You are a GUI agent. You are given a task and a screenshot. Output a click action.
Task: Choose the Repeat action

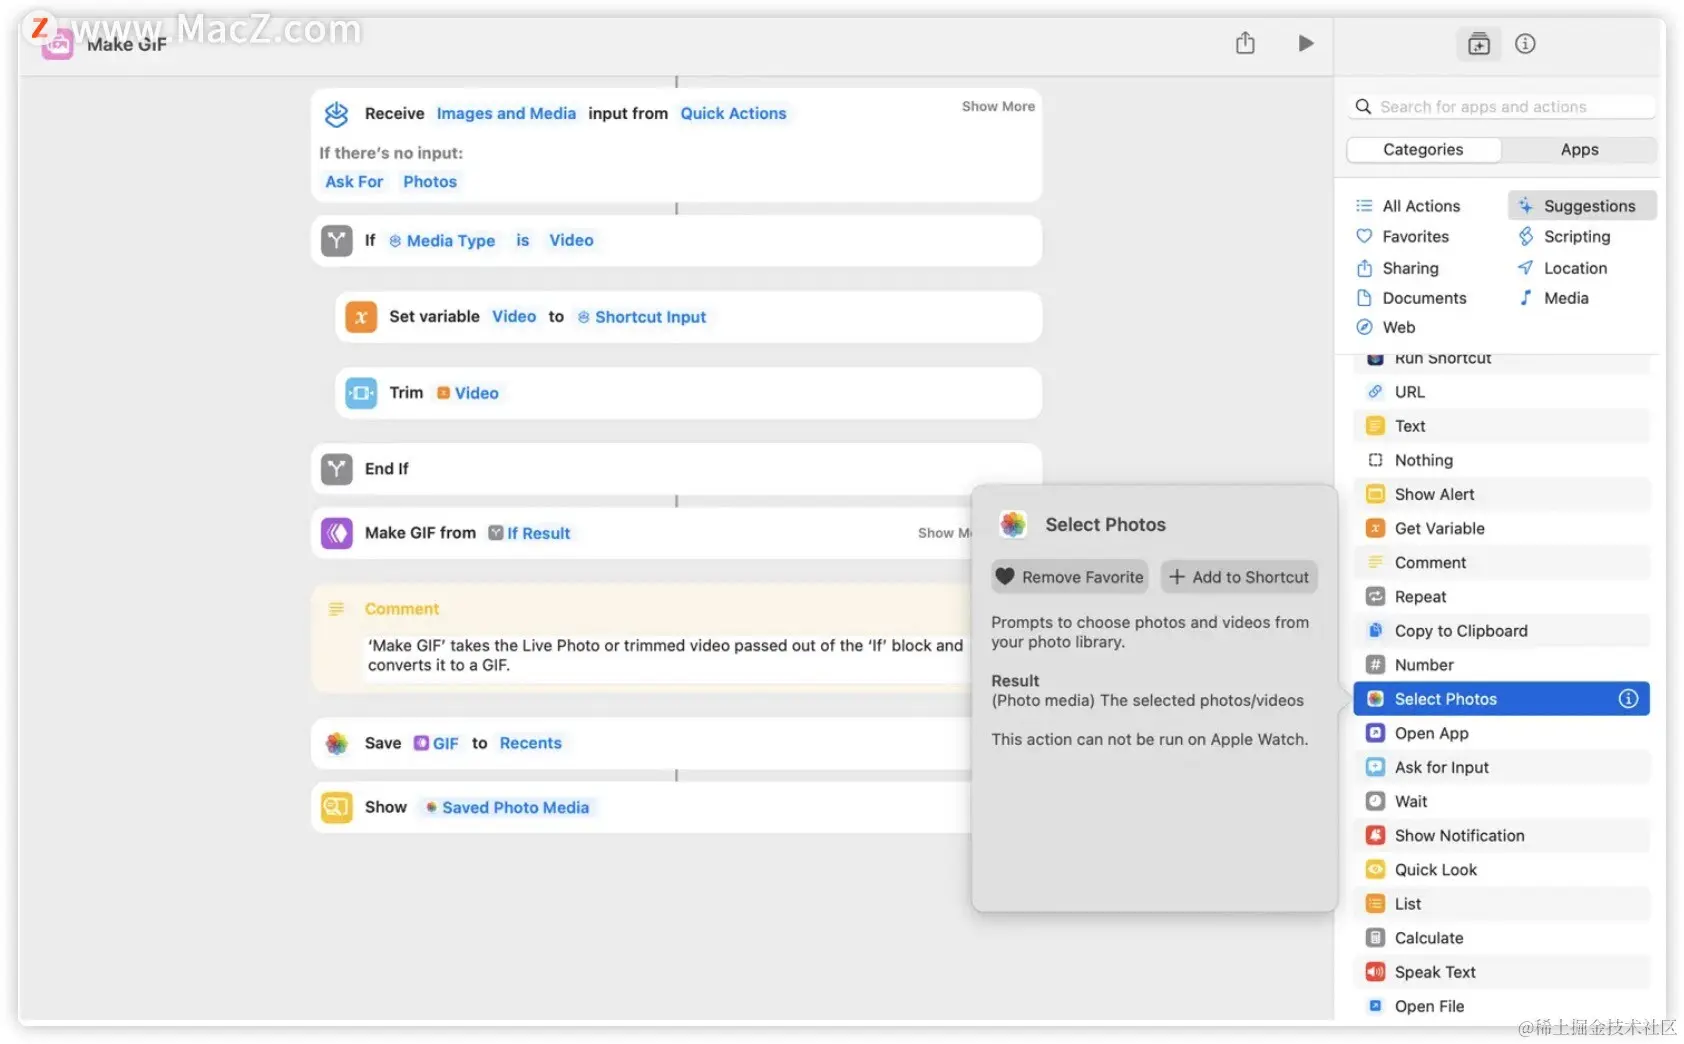[x=1501, y=597]
